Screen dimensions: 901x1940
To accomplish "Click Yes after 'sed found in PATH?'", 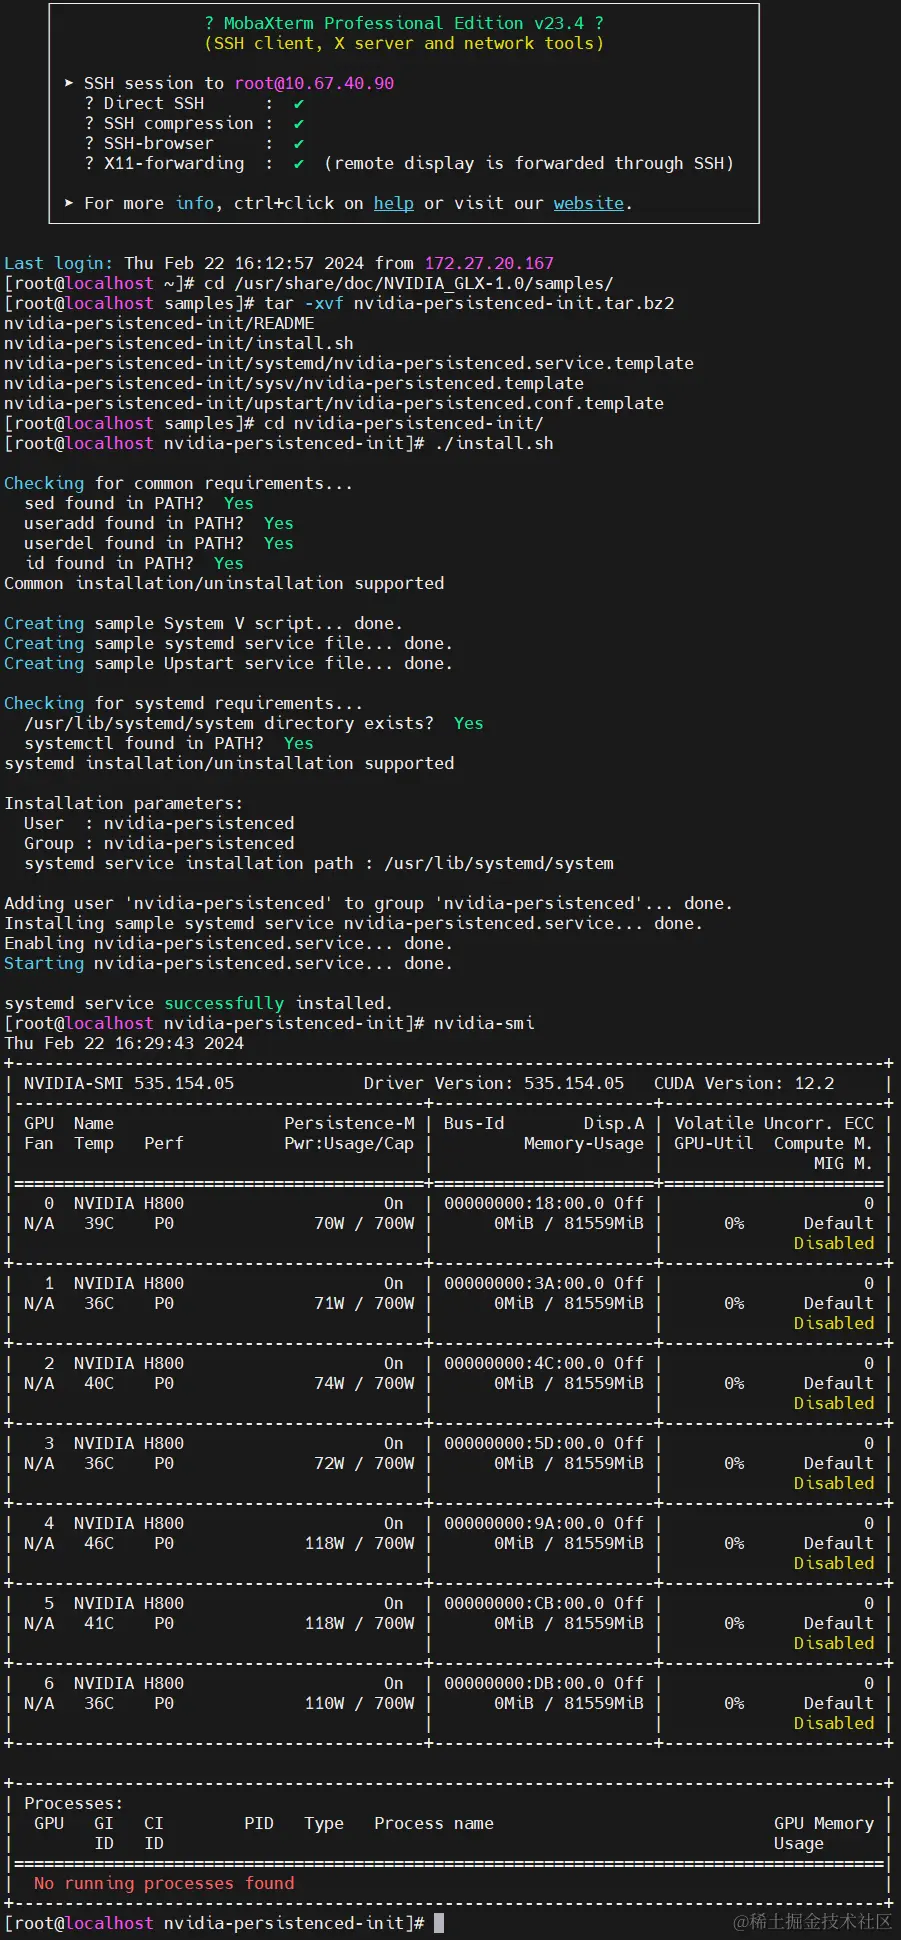I will click(x=239, y=503).
